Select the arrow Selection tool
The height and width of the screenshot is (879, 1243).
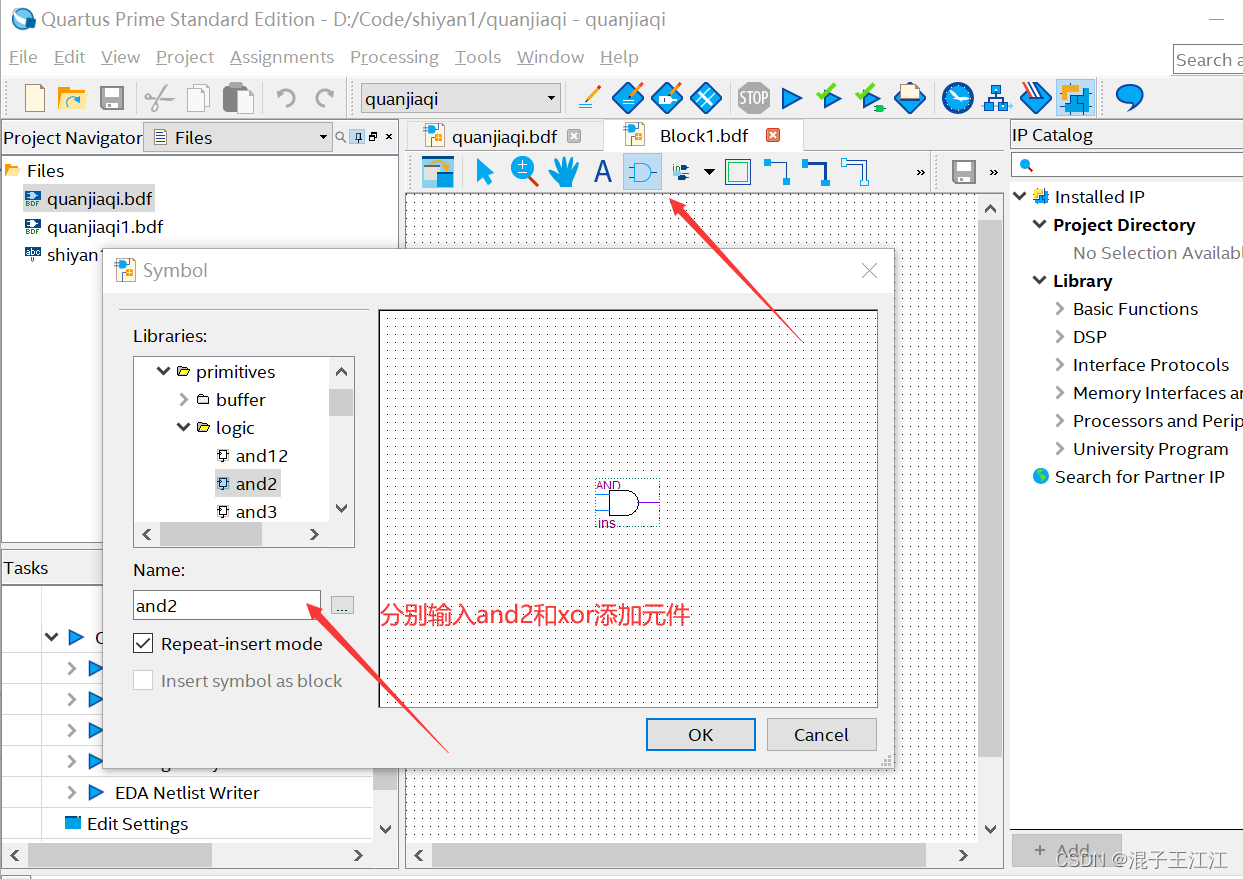coord(485,172)
